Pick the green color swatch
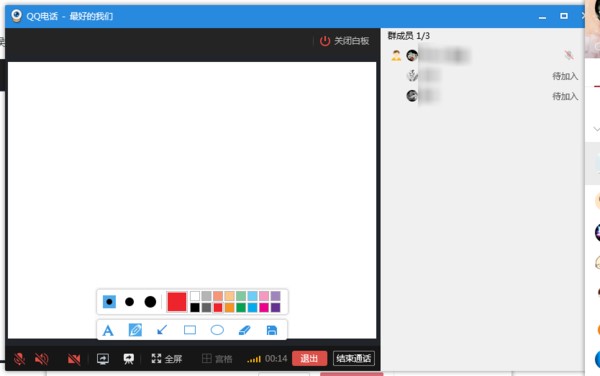 241,308
